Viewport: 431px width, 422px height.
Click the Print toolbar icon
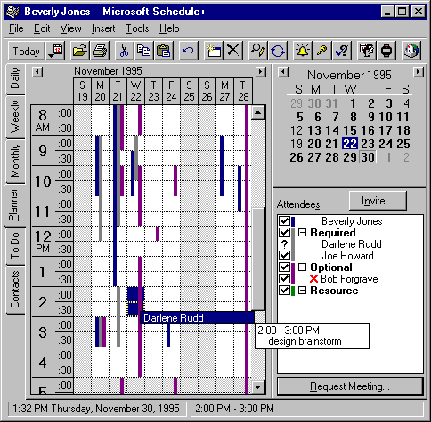tap(99, 51)
